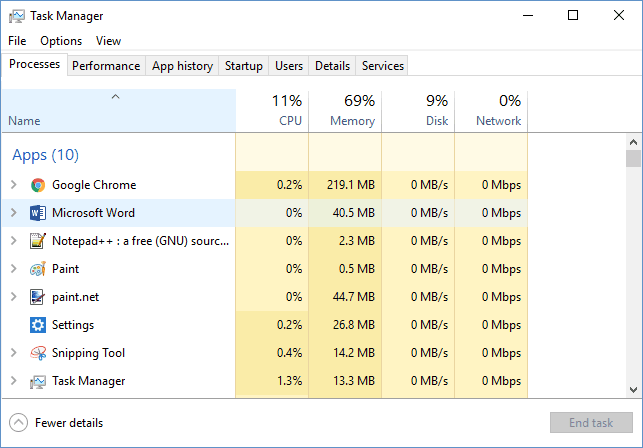The image size is (643, 448).
Task: Open the Options menu
Action: tap(61, 41)
